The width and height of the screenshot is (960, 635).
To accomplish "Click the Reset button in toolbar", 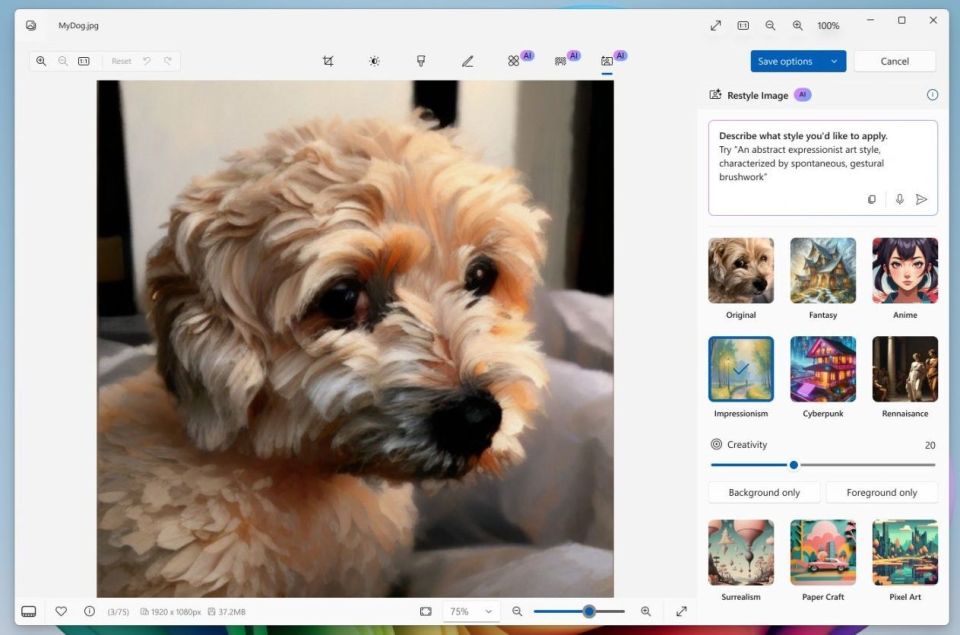I will tap(121, 61).
